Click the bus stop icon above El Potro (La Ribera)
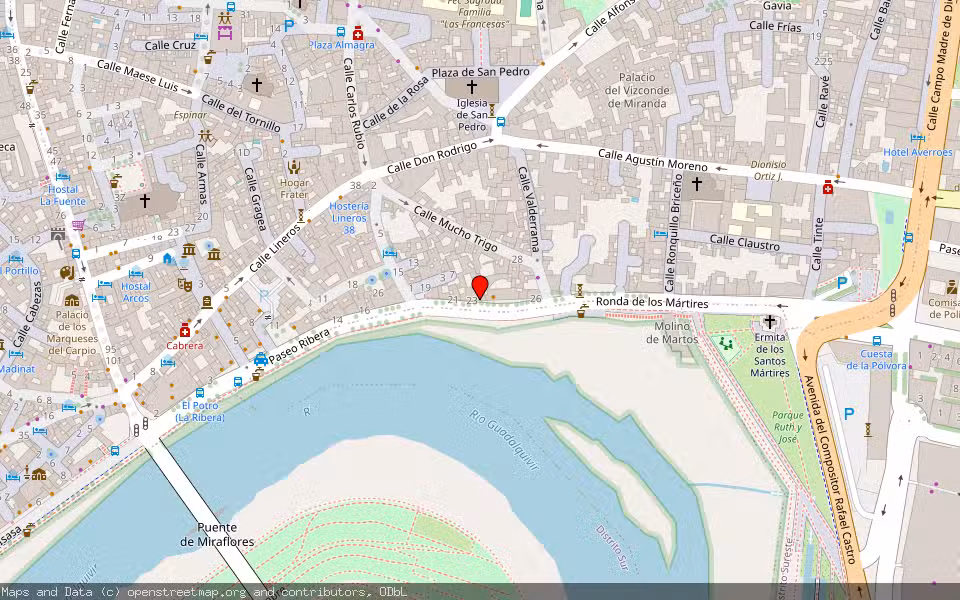 200,392
